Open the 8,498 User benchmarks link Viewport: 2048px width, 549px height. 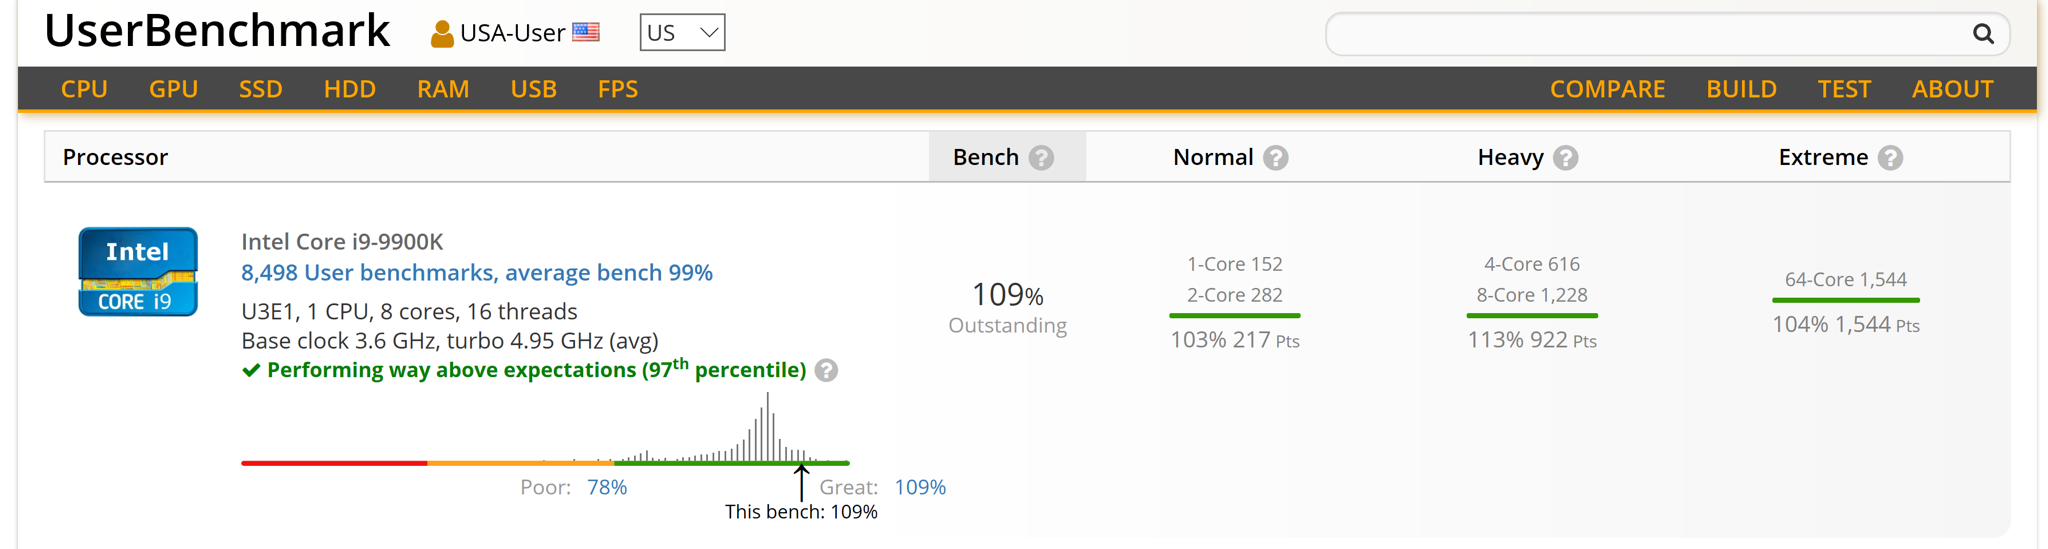[x=476, y=273]
